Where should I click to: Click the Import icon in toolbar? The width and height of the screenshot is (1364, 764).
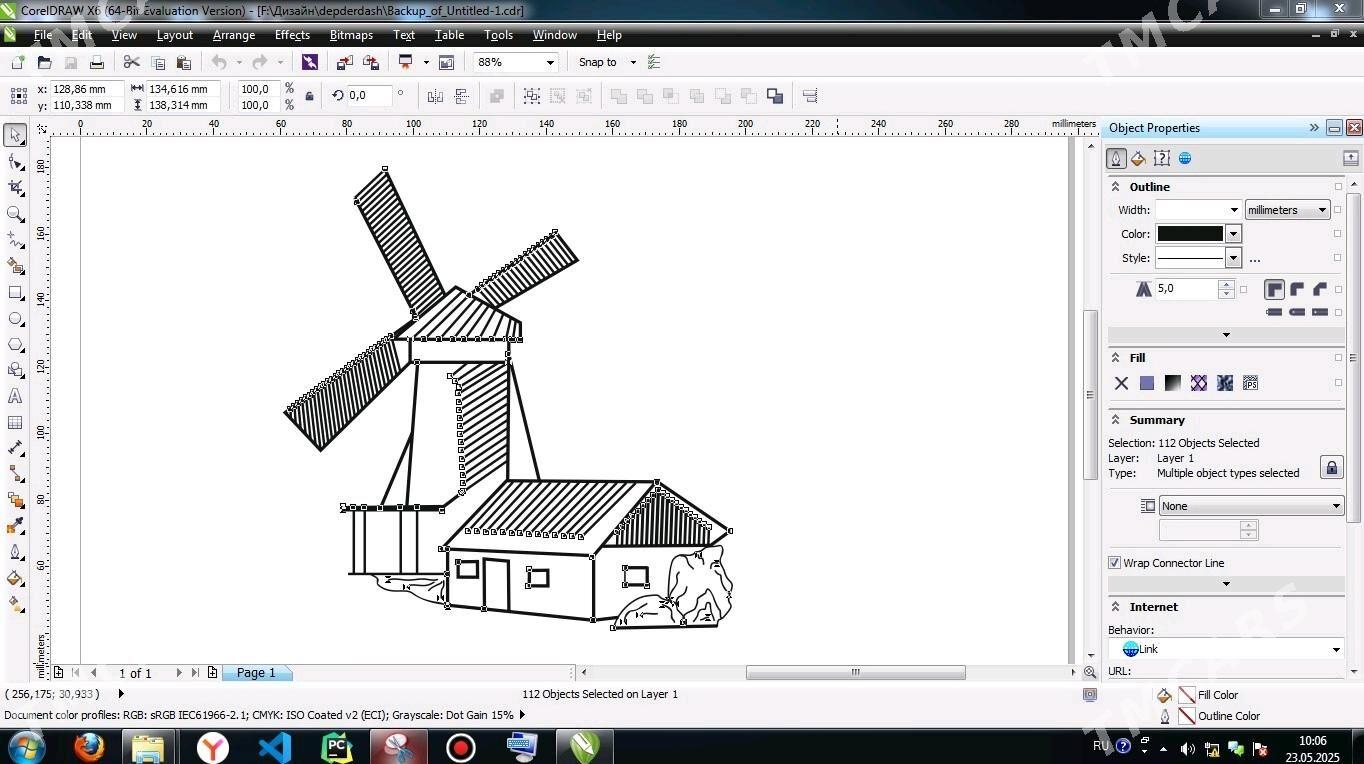(344, 62)
